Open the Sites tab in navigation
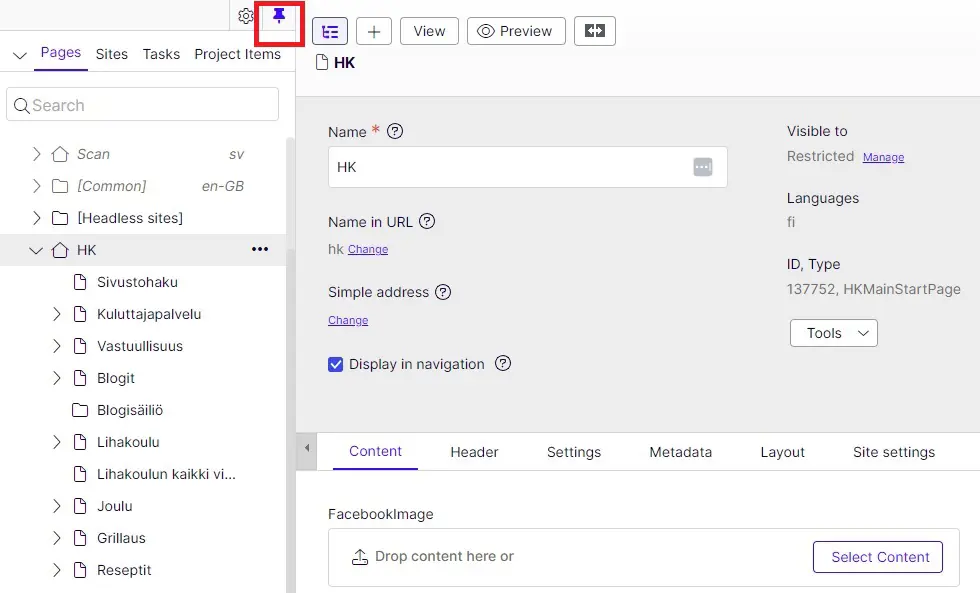Viewport: 980px width, 593px height. 112,54
